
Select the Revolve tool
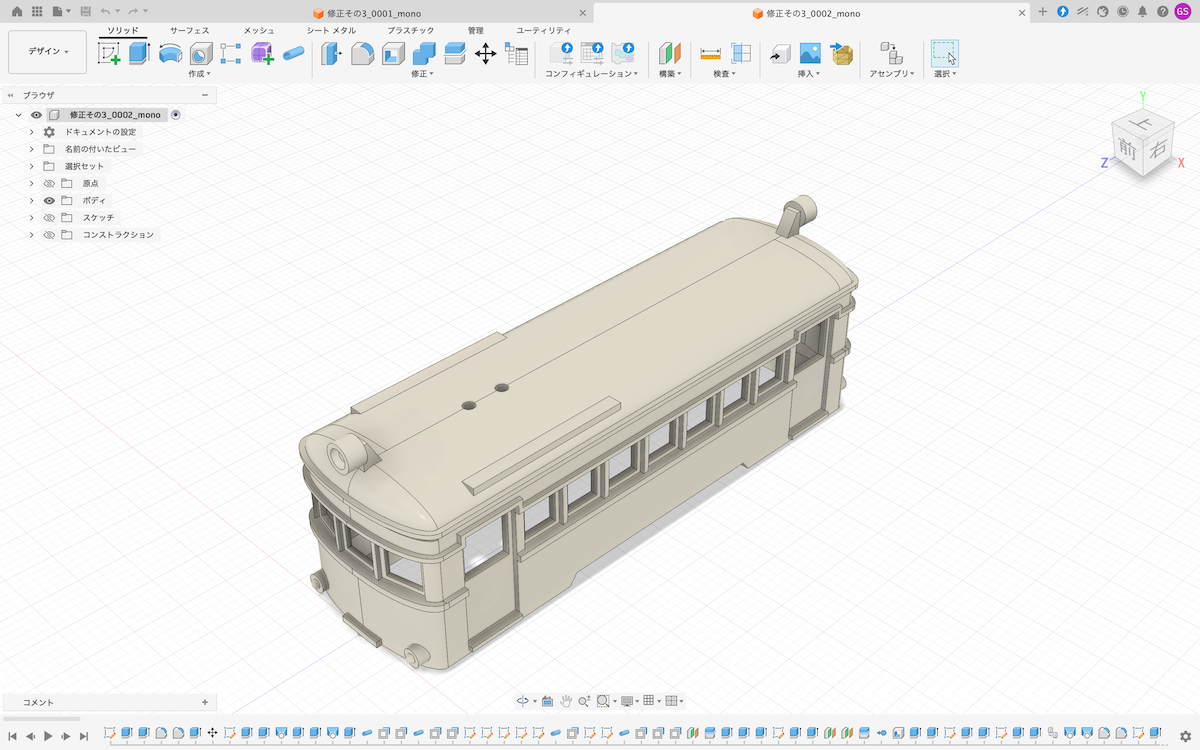point(170,54)
